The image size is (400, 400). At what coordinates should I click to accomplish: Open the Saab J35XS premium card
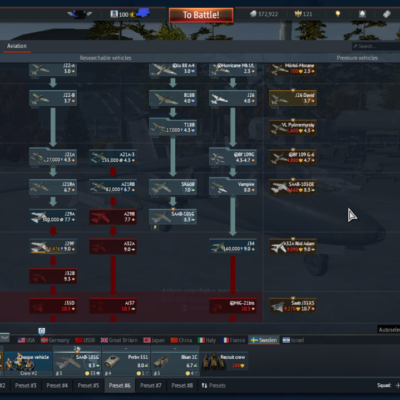(x=293, y=306)
